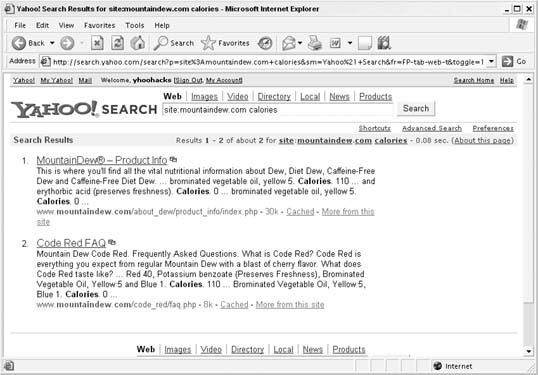Open the View menu

click(66, 25)
